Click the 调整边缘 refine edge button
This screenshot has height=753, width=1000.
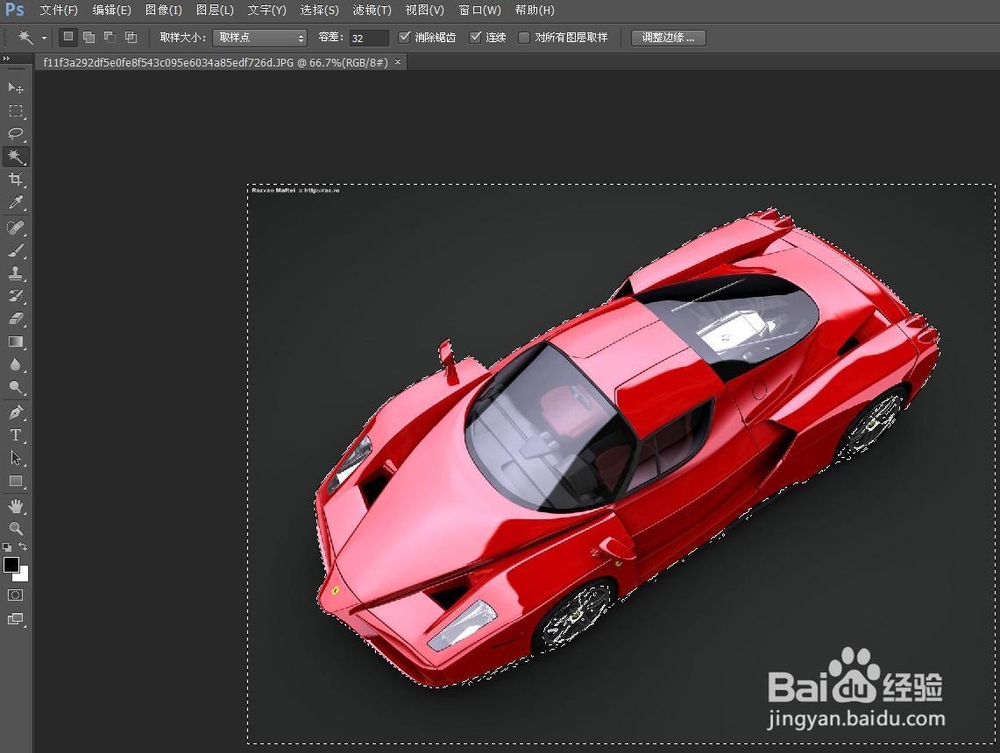click(x=668, y=38)
